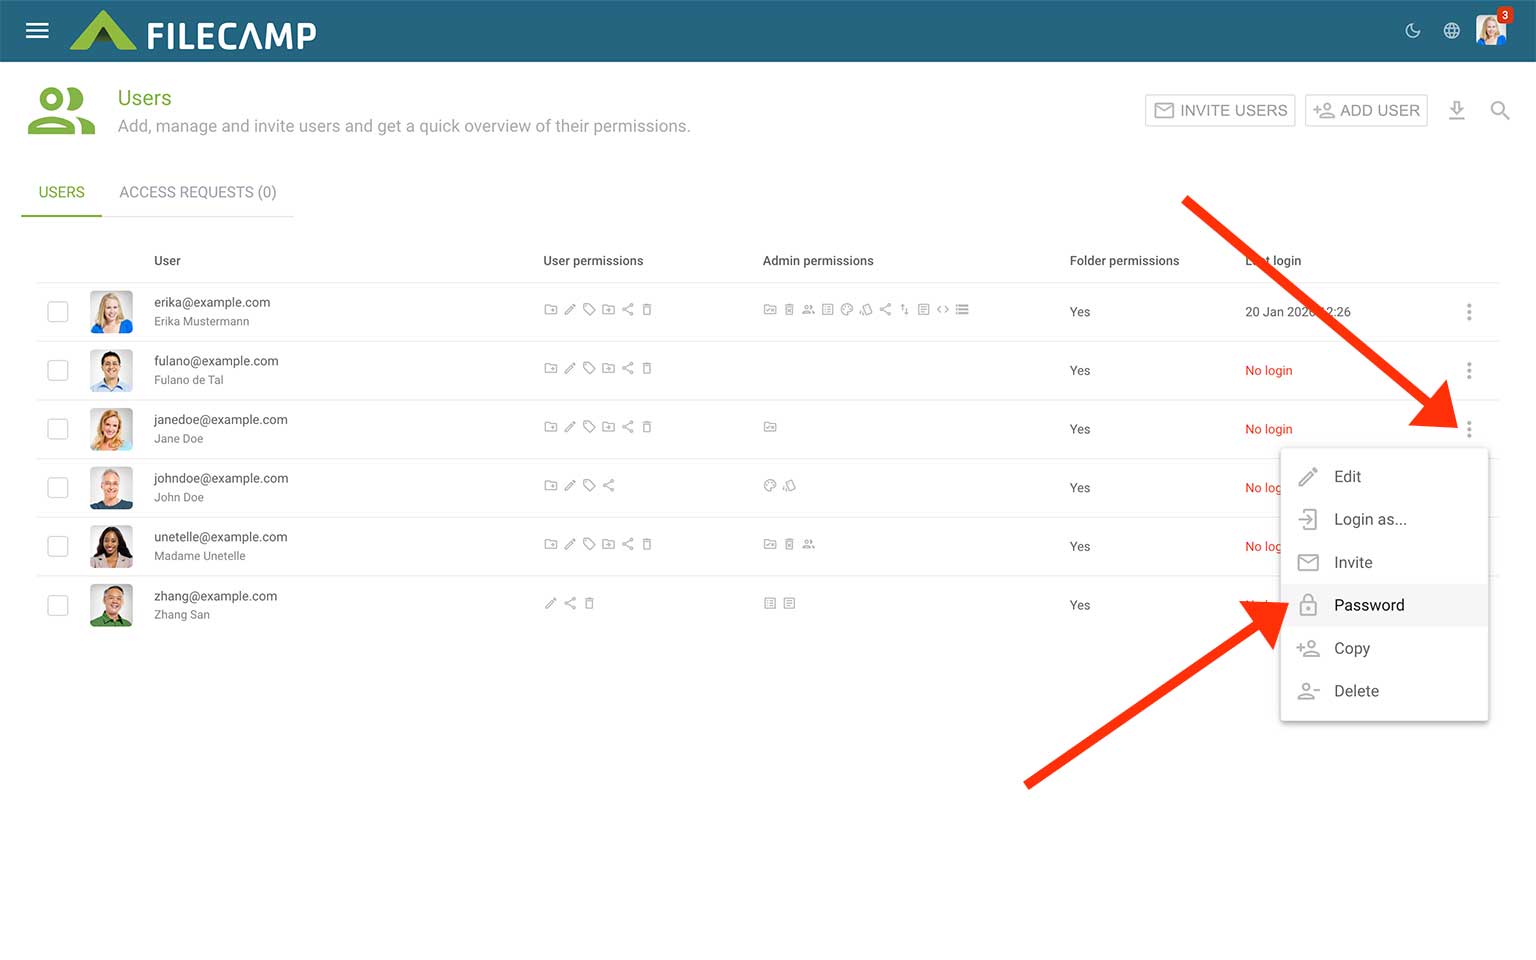Open the language globe icon
Viewport: 1536px width, 960px height.
click(1452, 31)
